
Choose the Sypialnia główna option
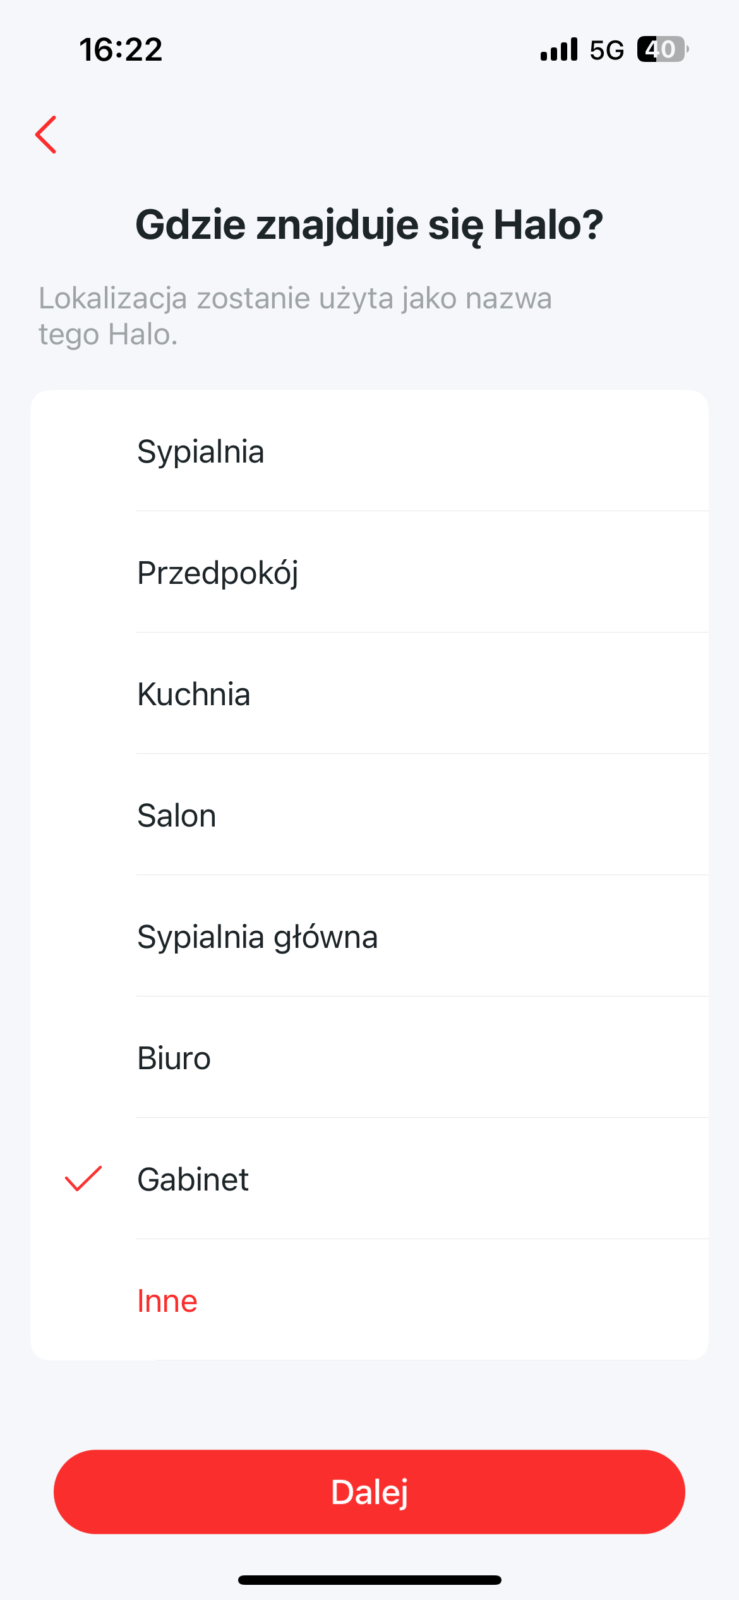click(x=257, y=937)
